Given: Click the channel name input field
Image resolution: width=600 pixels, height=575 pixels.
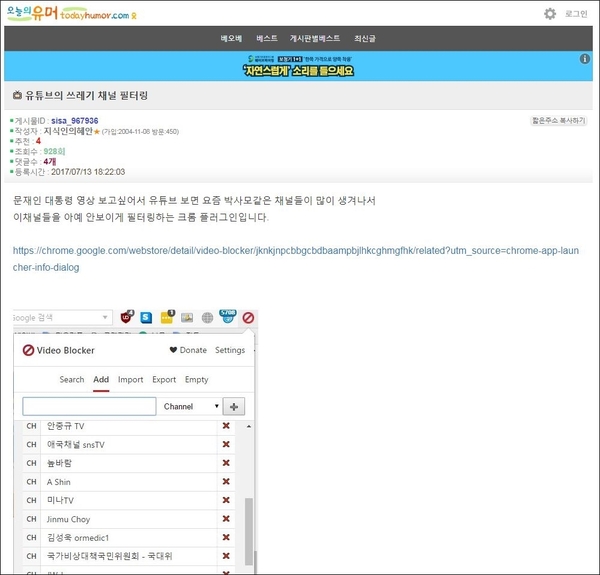Looking at the screenshot, I should [89, 406].
